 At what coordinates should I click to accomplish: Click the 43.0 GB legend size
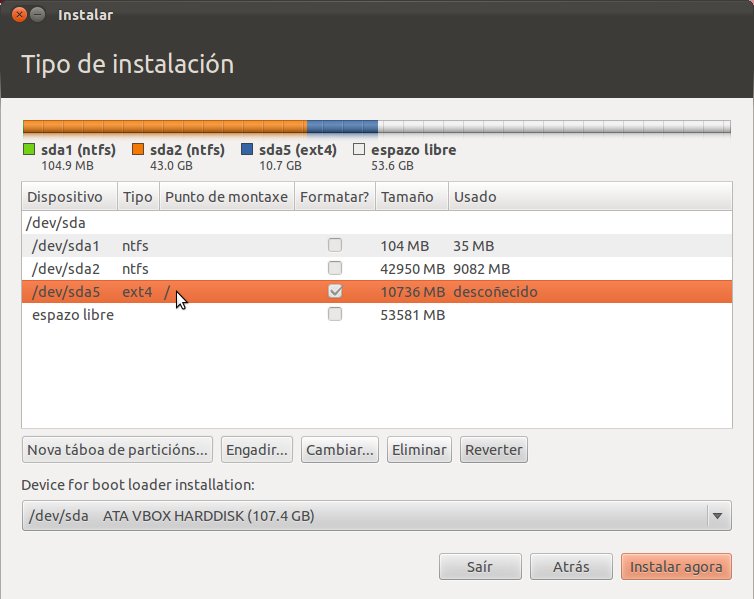(171, 166)
